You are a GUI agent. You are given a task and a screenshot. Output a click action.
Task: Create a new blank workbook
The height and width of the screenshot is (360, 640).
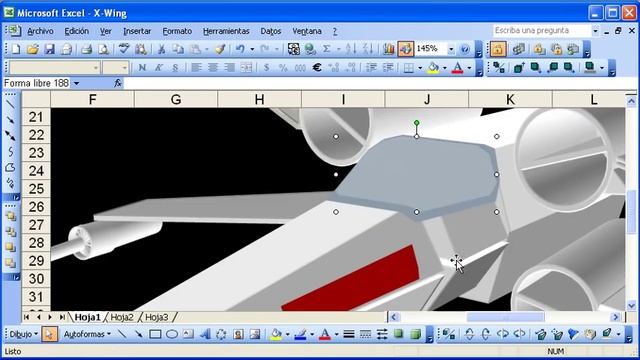(x=16, y=49)
